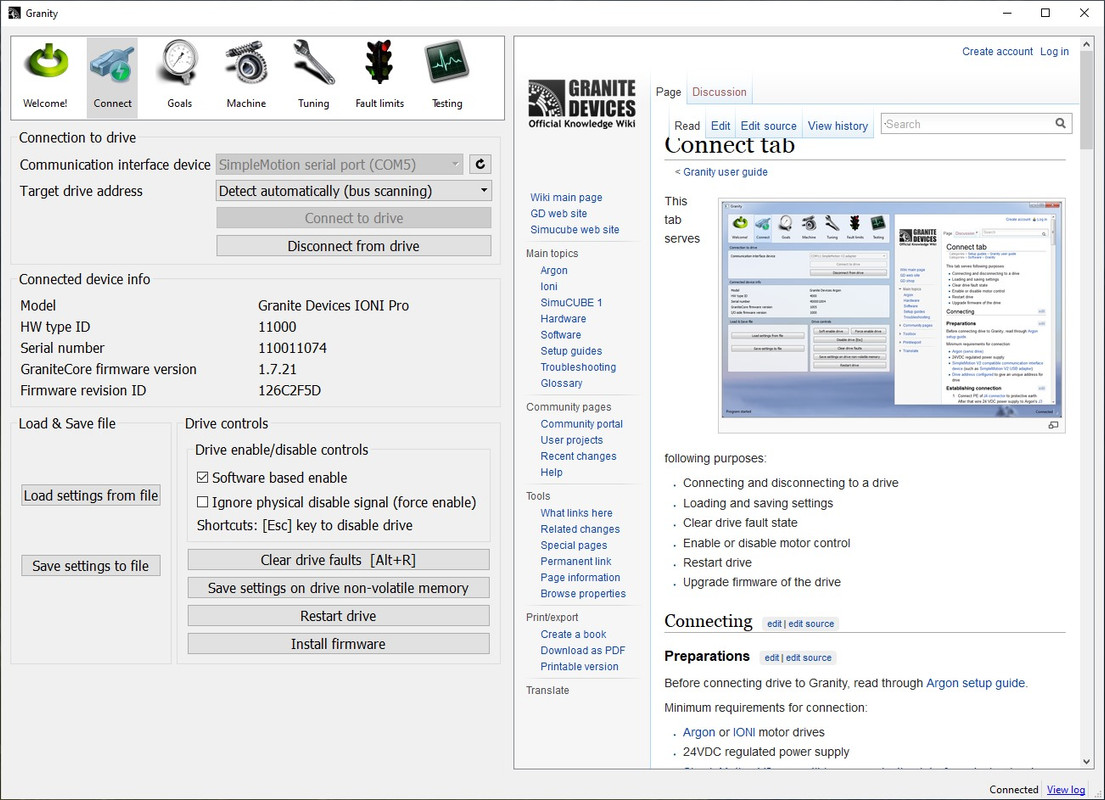Open the Granity user guide link
Viewport: 1105px width, 800px height.
pos(725,172)
